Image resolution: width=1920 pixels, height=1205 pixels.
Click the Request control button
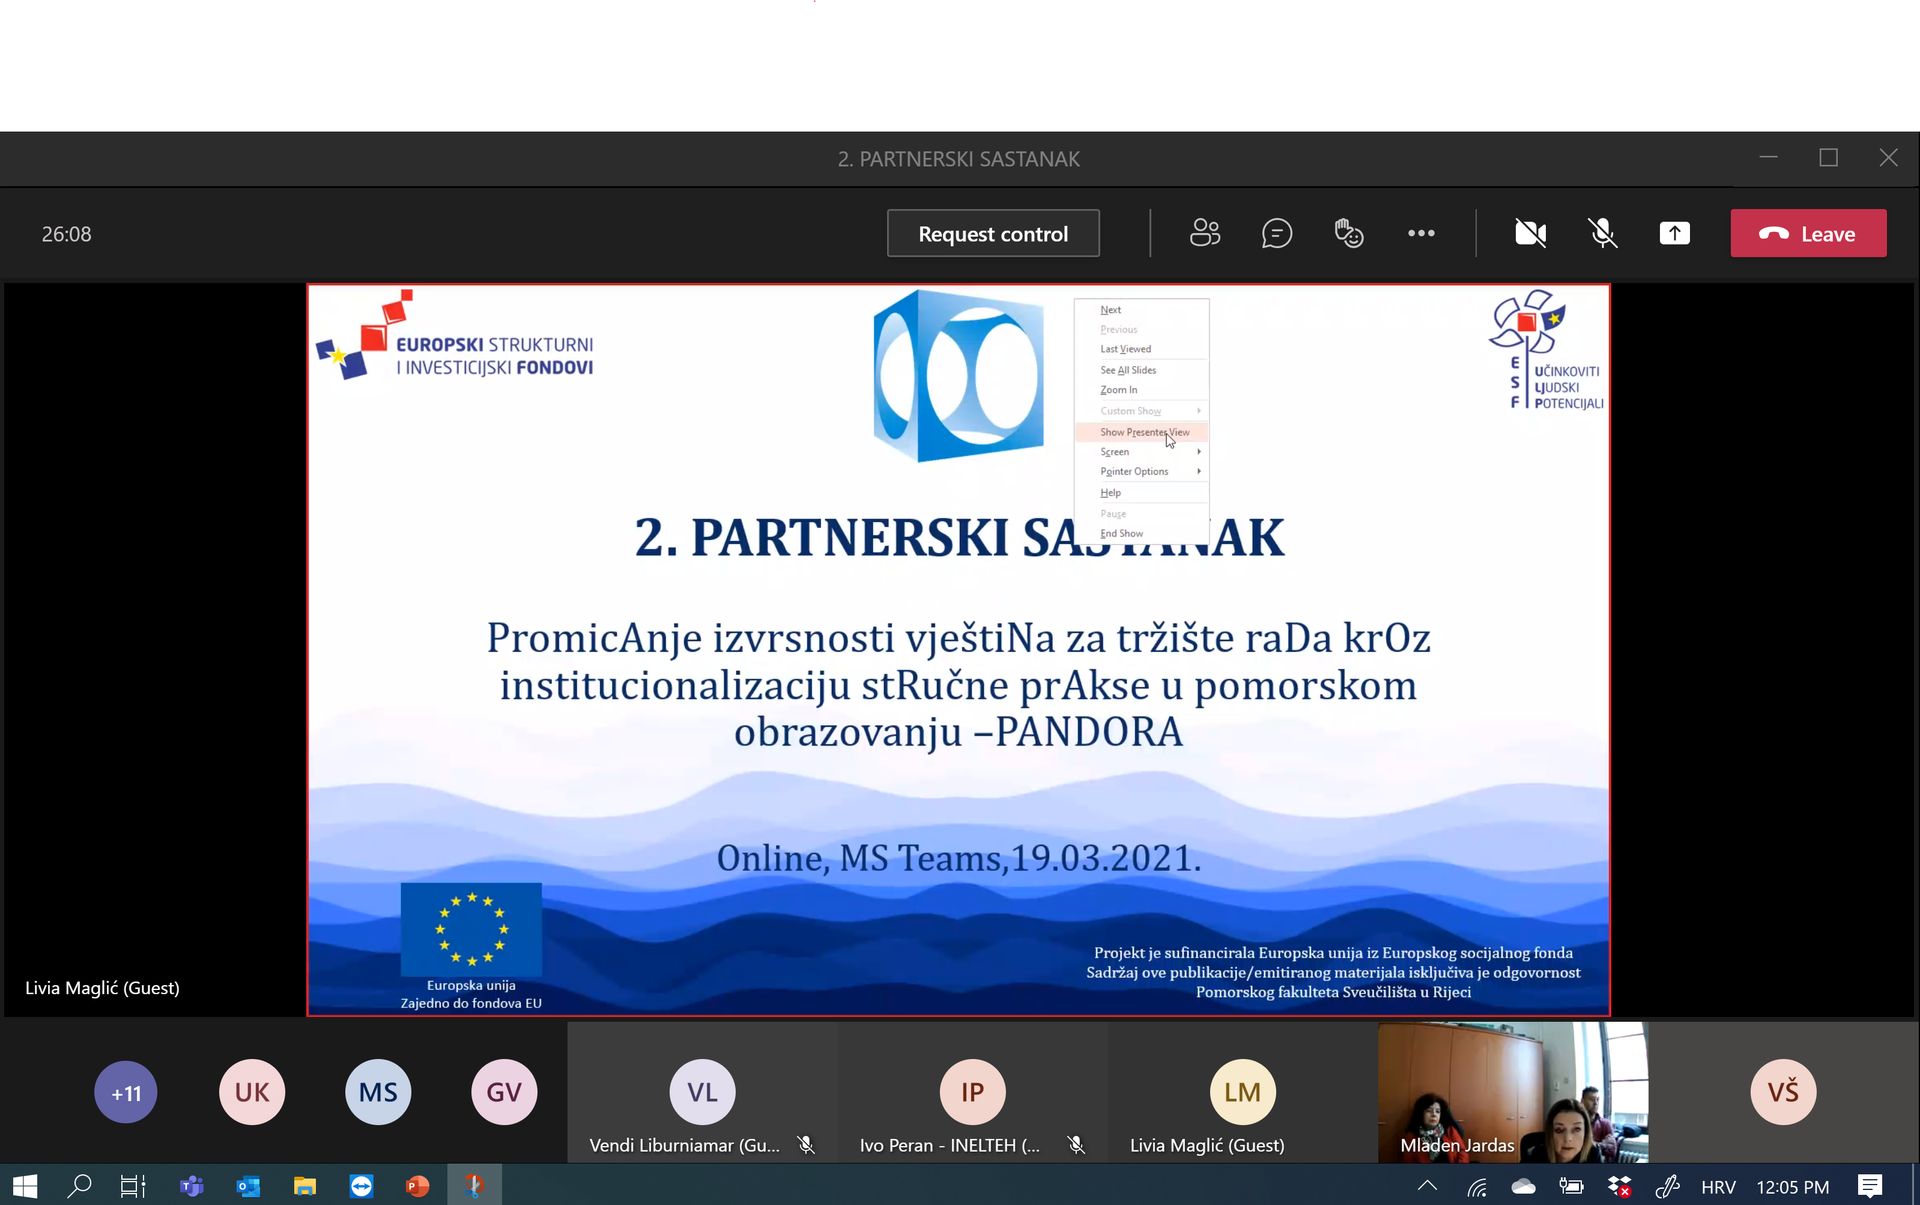pyautogui.click(x=993, y=233)
